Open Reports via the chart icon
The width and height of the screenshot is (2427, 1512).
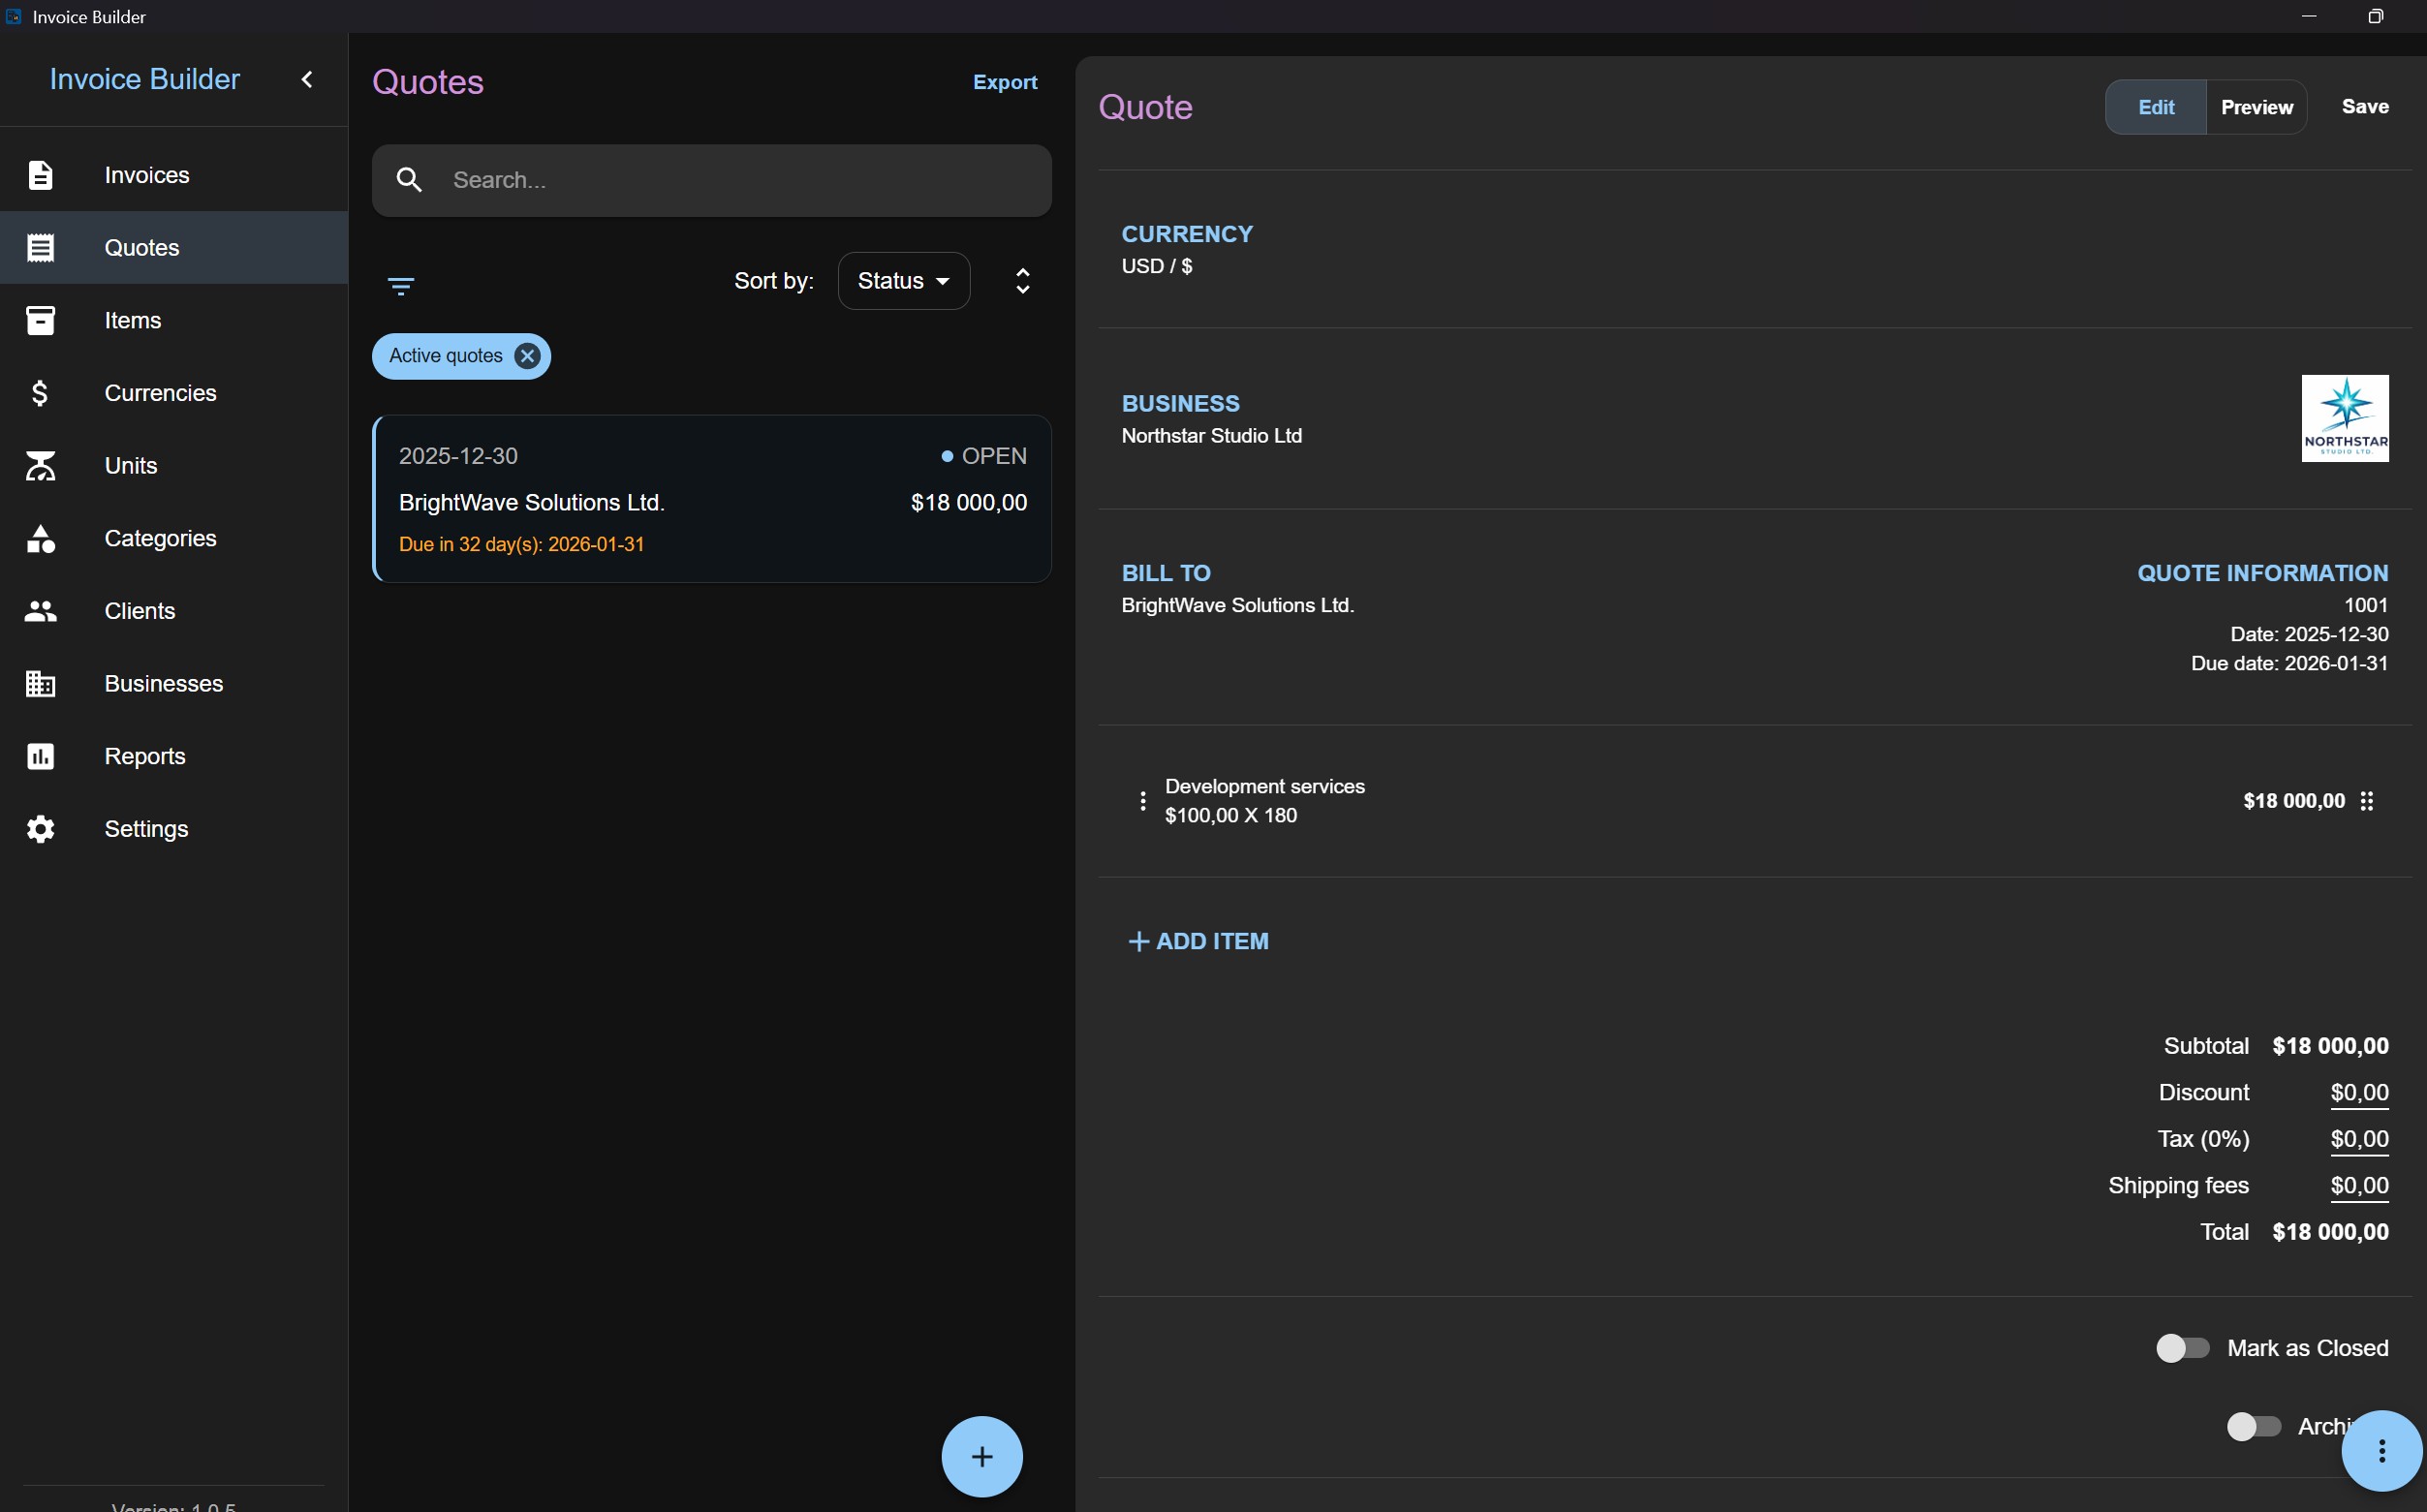tap(40, 757)
